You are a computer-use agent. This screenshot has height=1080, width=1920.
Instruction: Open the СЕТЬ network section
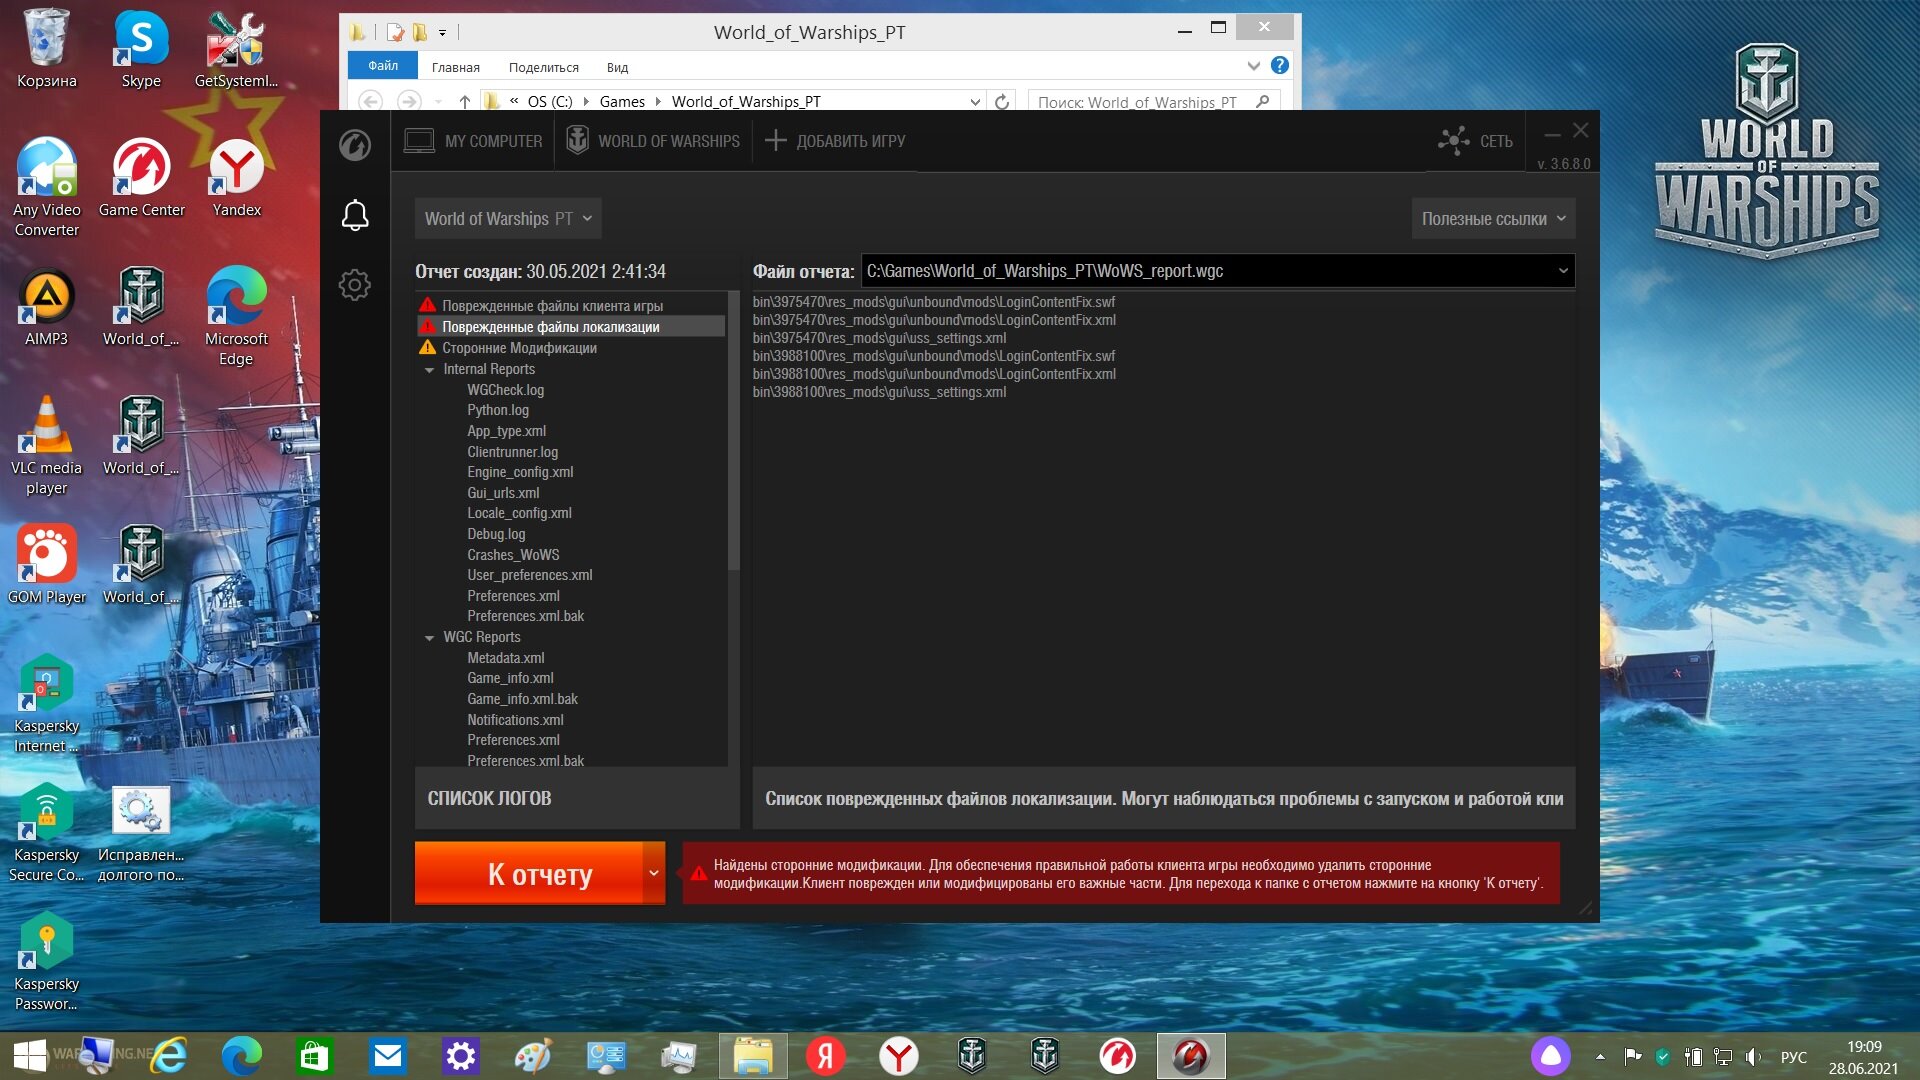pyautogui.click(x=1476, y=141)
